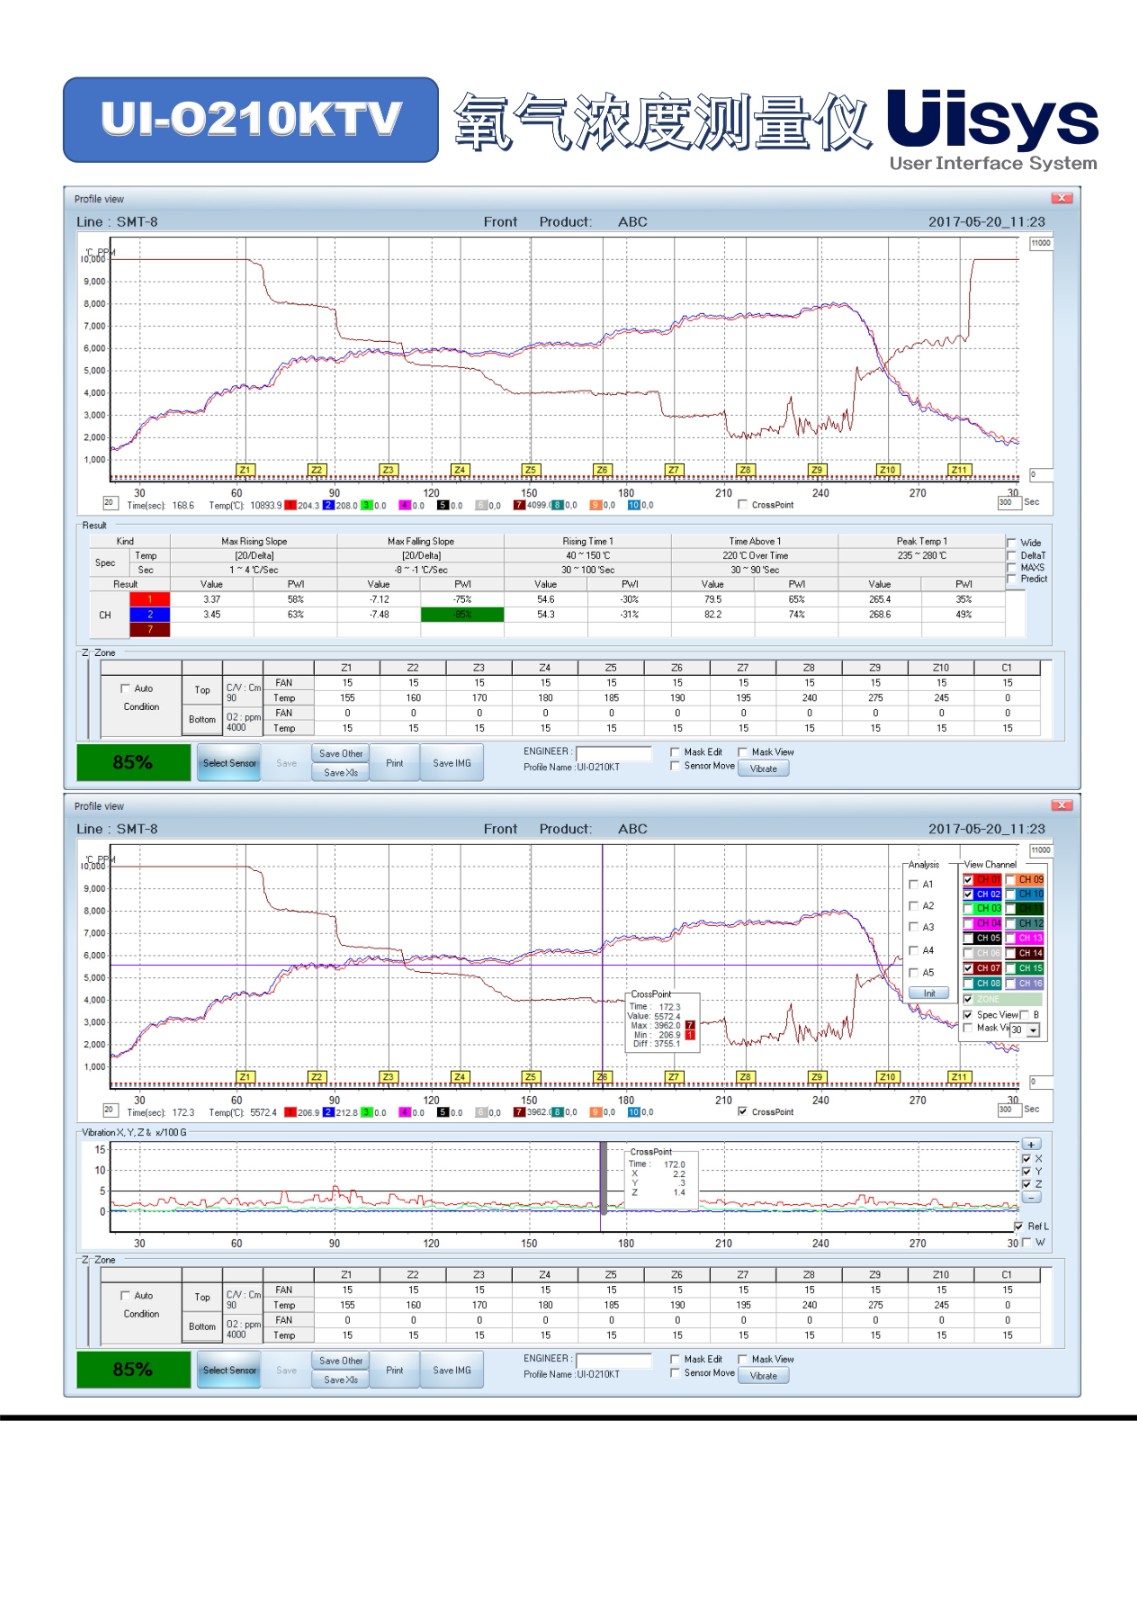Click the minus button beside vibration graph
The width and height of the screenshot is (1137, 1600).
tap(1031, 1197)
